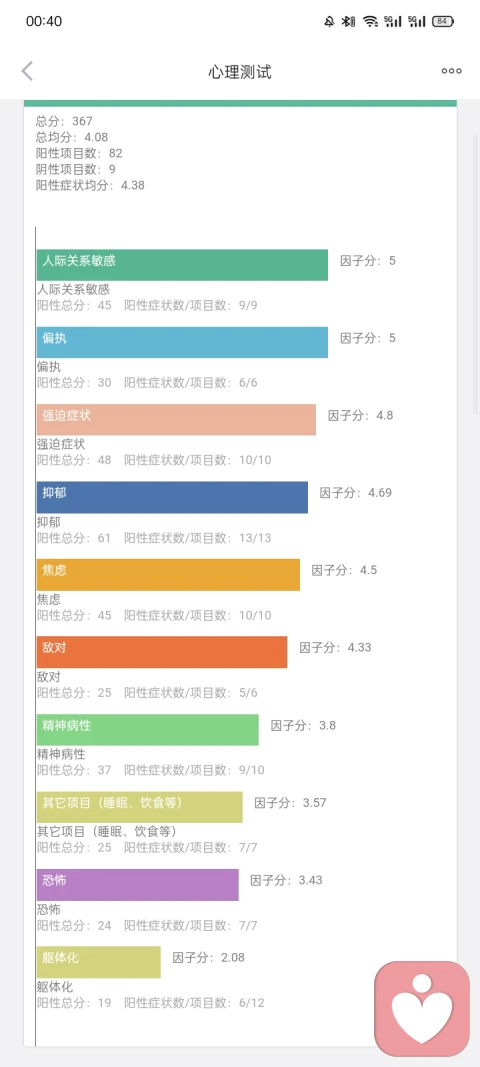Select the light blue 偏执 bar
This screenshot has height=1067, width=480.
pyautogui.click(x=182, y=342)
